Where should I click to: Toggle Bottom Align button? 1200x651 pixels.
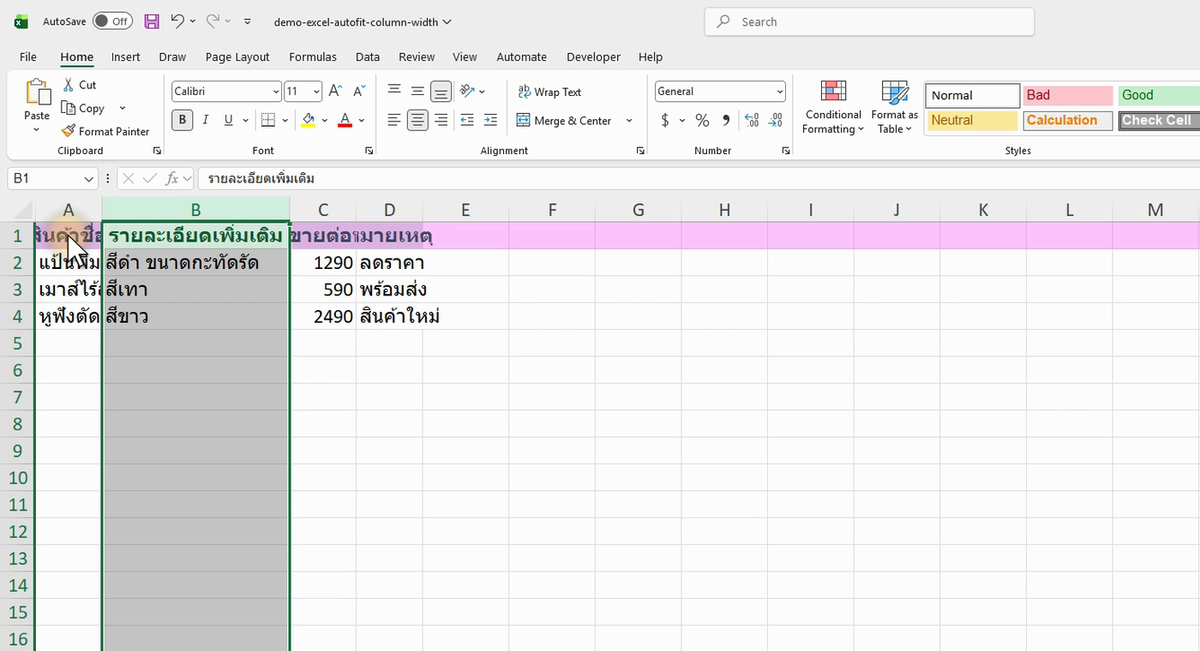[441, 91]
